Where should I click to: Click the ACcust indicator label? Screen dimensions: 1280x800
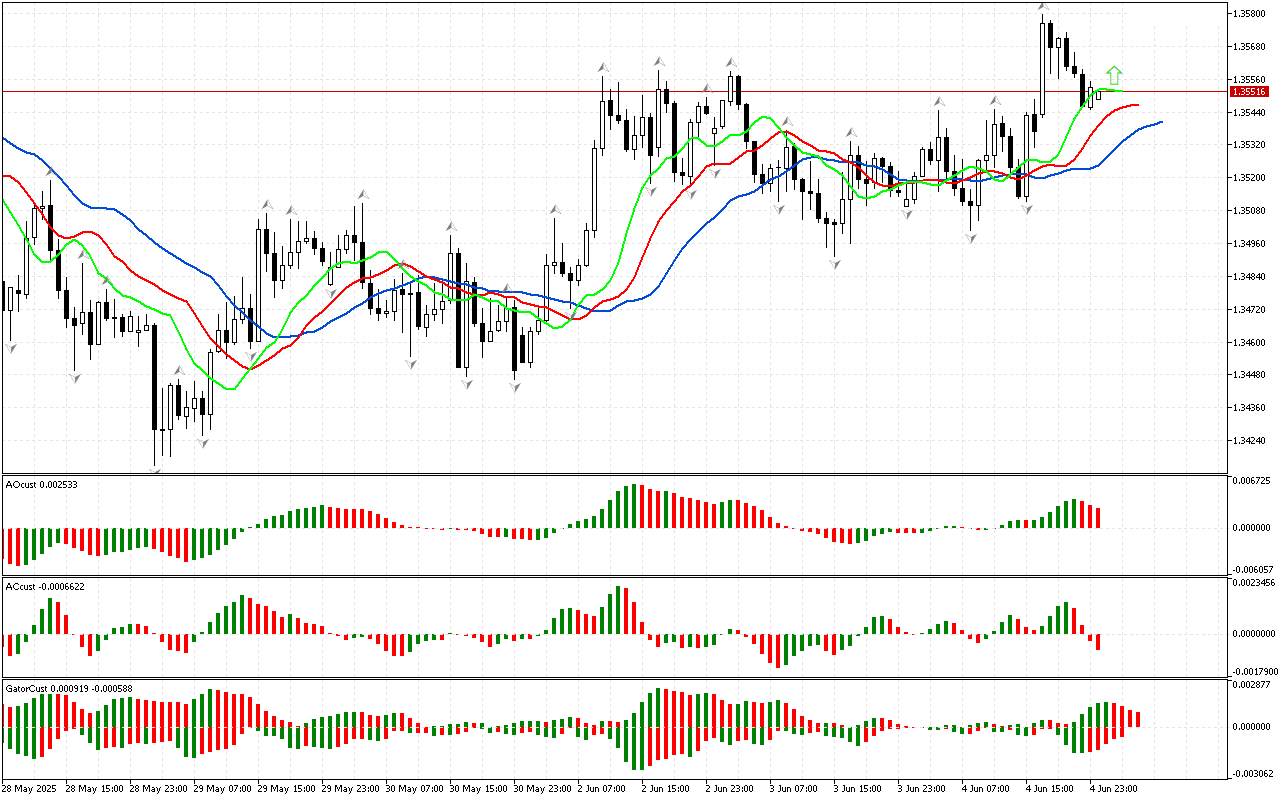(44, 586)
